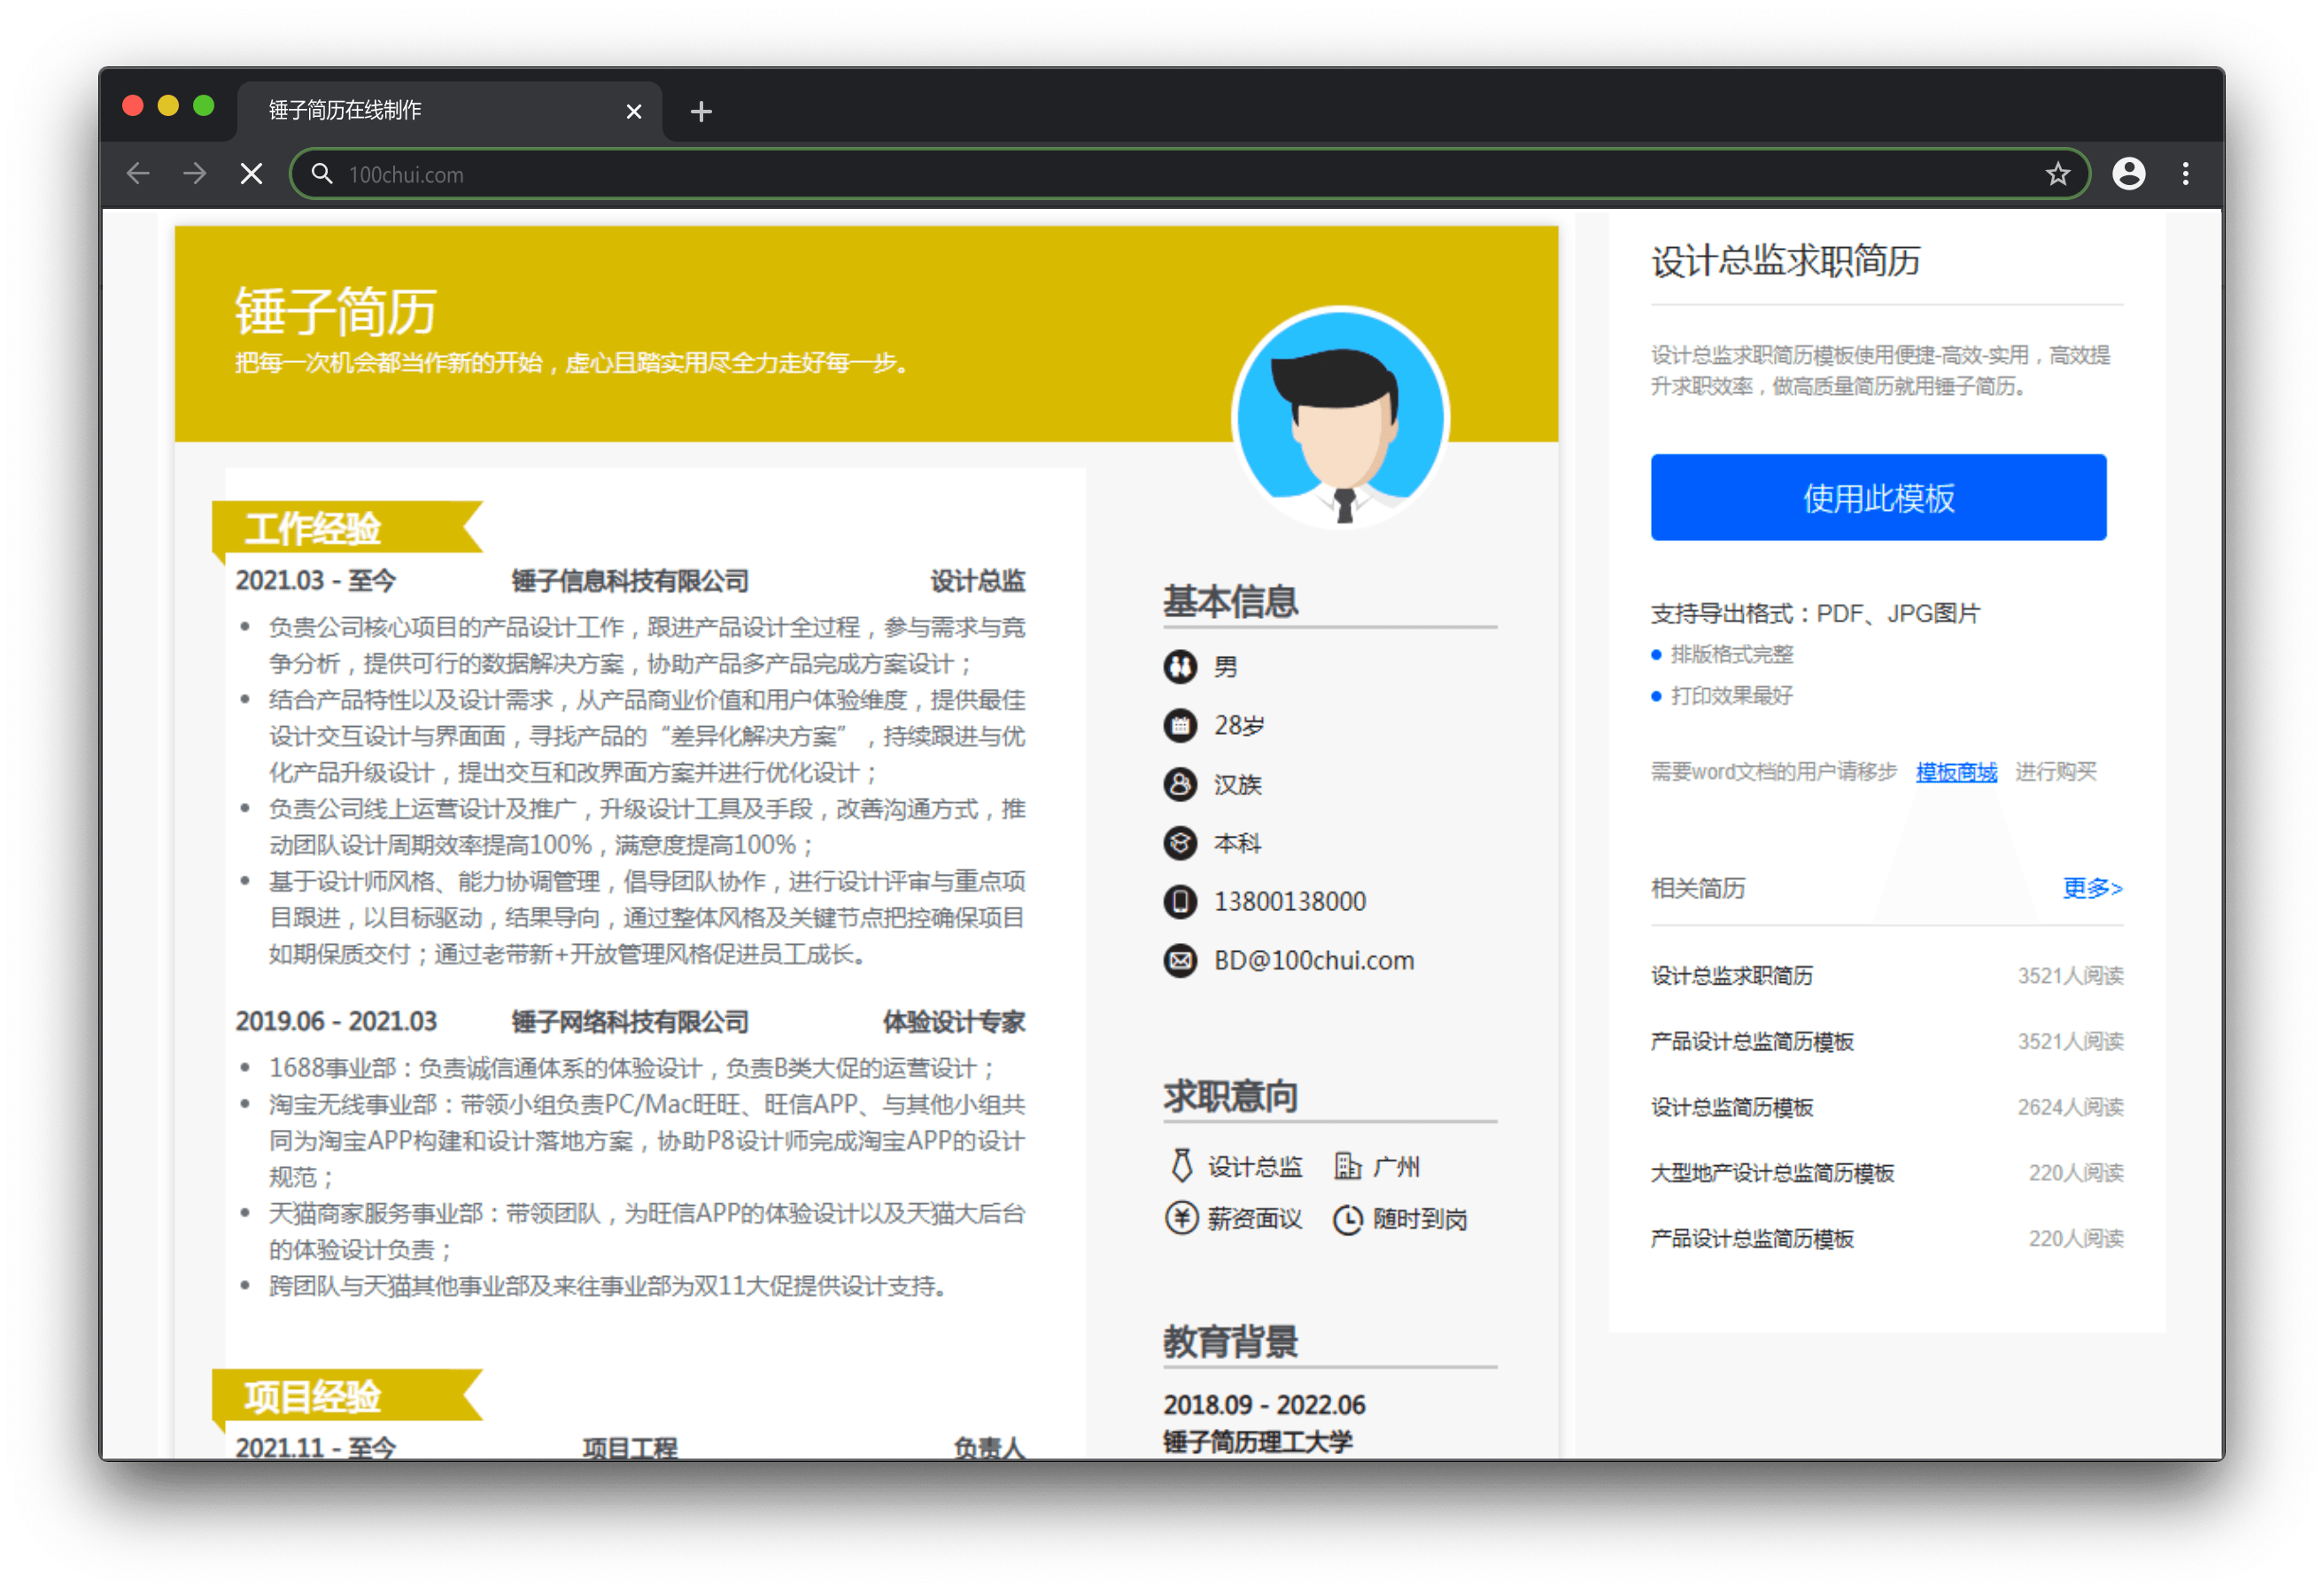Viewport: 2324px width, 1592px height.
Task: Click the 项目经验 section banner
Action: pyautogui.click(x=347, y=1395)
